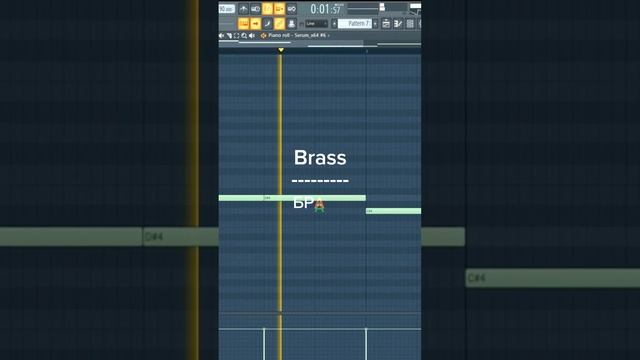640x360 pixels.
Task: Click the tempo display field
Action: coord(227,9)
